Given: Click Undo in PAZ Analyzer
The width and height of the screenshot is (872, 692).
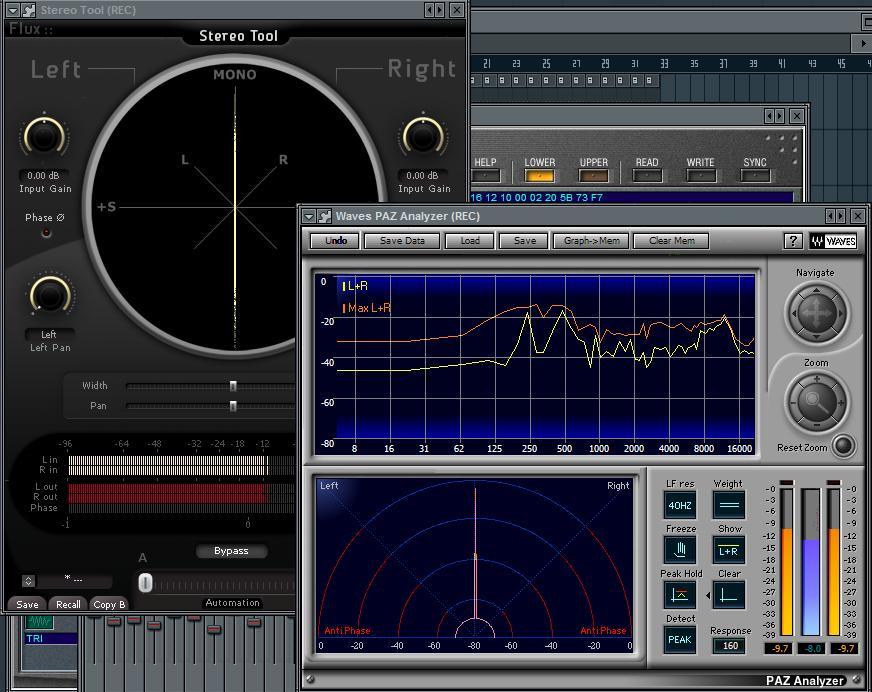Looking at the screenshot, I should pyautogui.click(x=335, y=241).
